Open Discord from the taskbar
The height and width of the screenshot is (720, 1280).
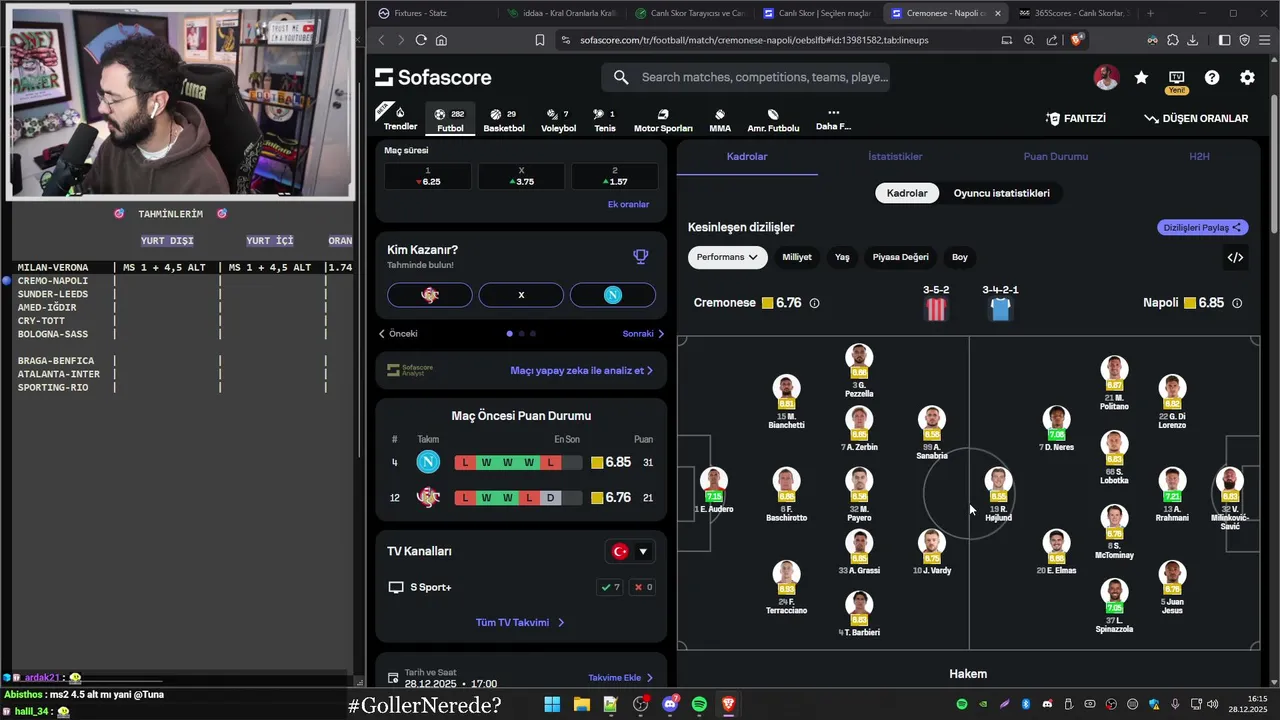click(670, 704)
